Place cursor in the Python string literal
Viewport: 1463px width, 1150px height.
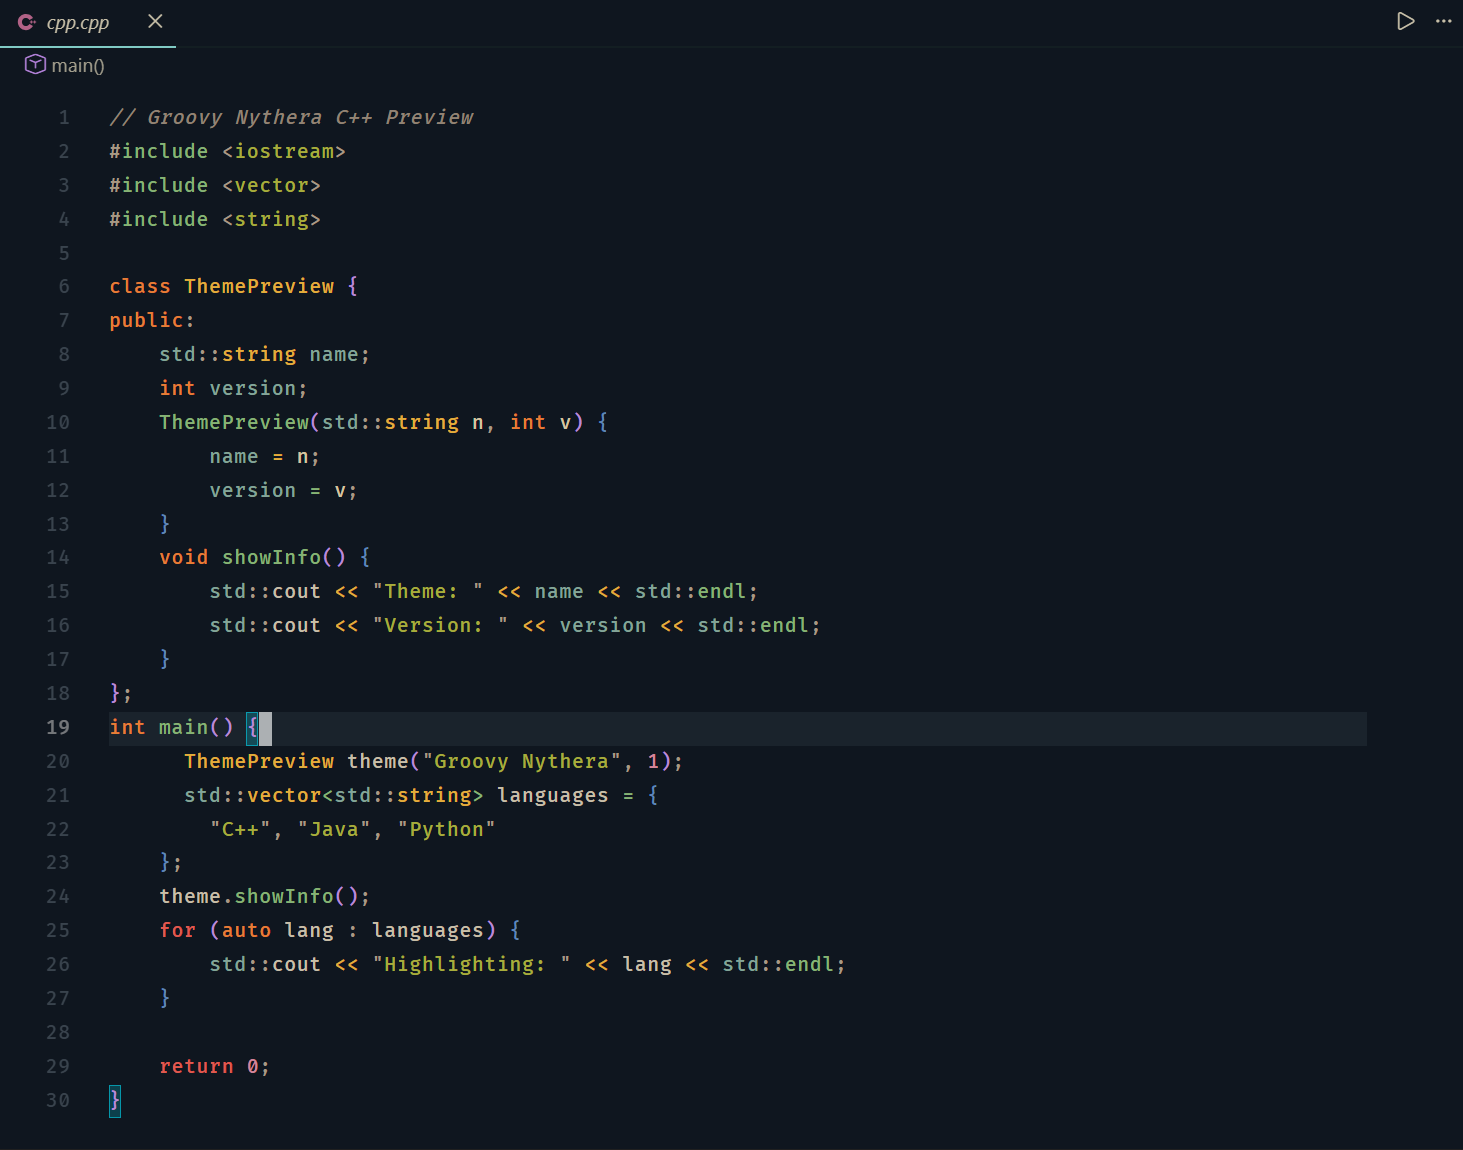pos(445,829)
